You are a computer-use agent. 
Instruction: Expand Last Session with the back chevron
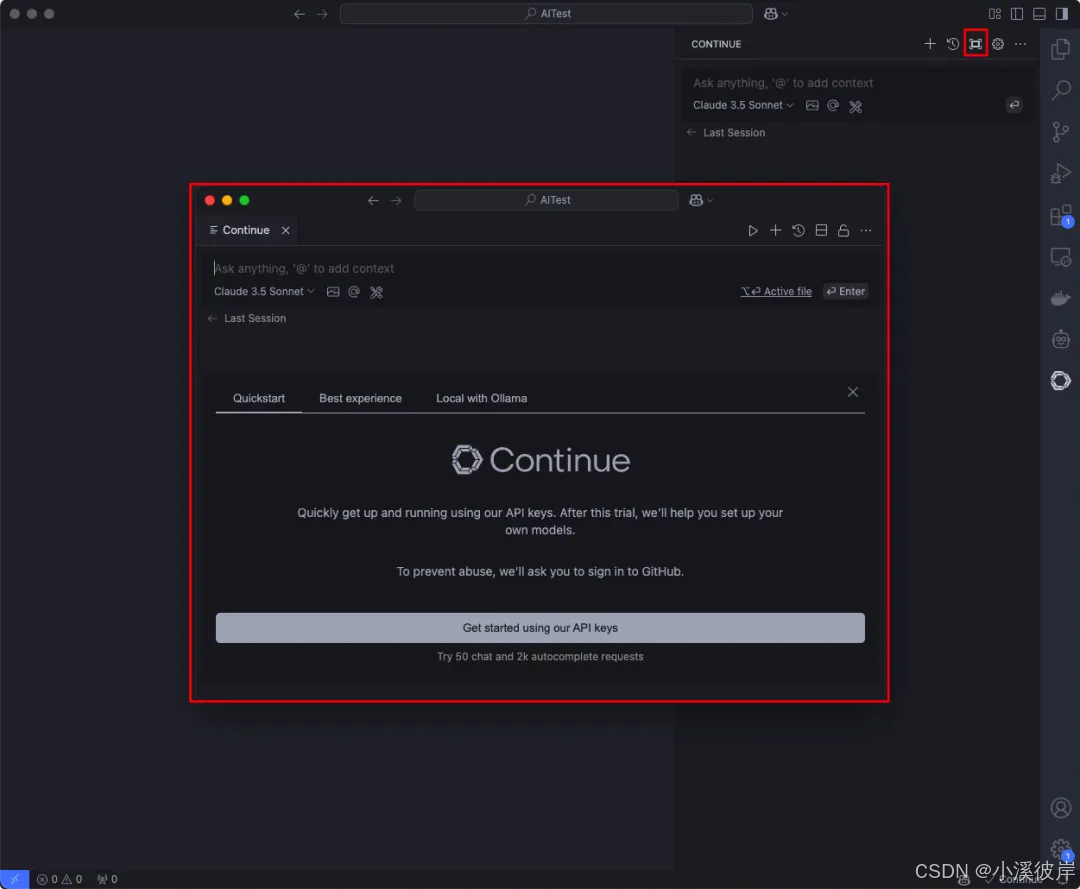point(211,318)
